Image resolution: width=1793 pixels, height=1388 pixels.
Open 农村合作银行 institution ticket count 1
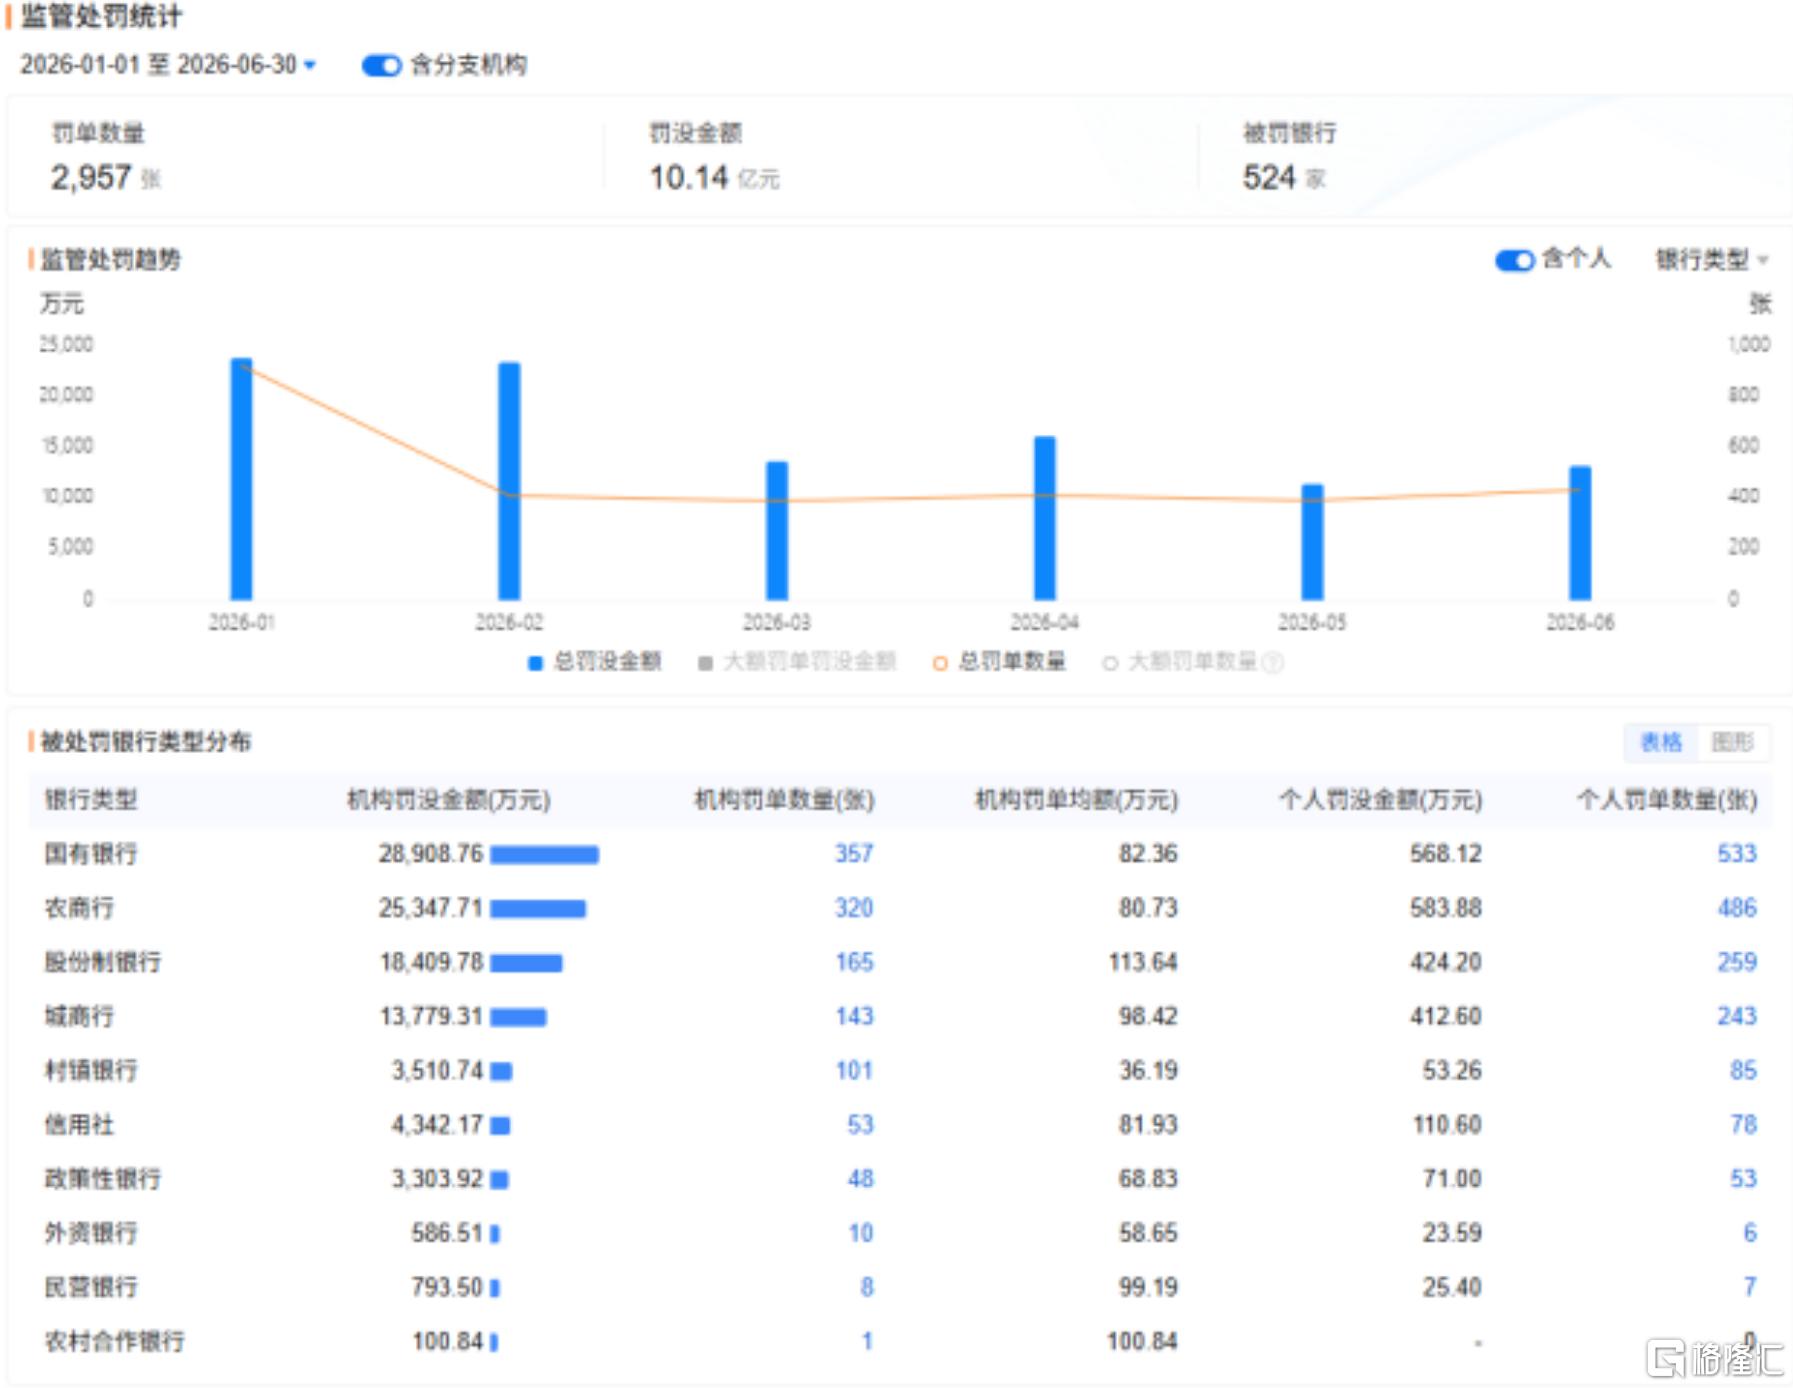(867, 1341)
